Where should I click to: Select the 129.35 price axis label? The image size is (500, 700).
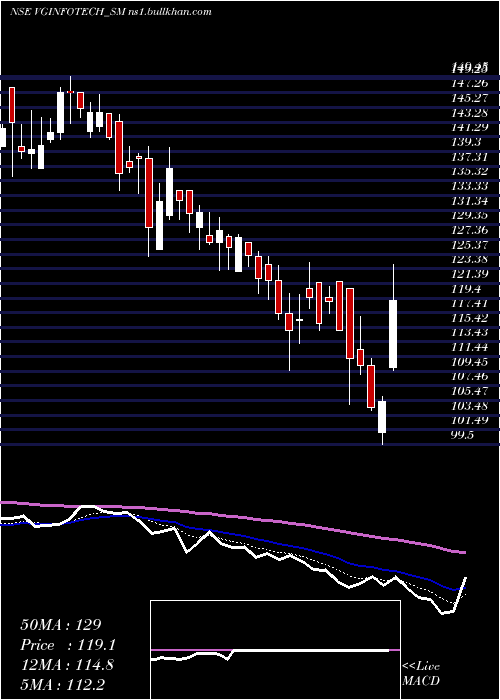click(469, 216)
